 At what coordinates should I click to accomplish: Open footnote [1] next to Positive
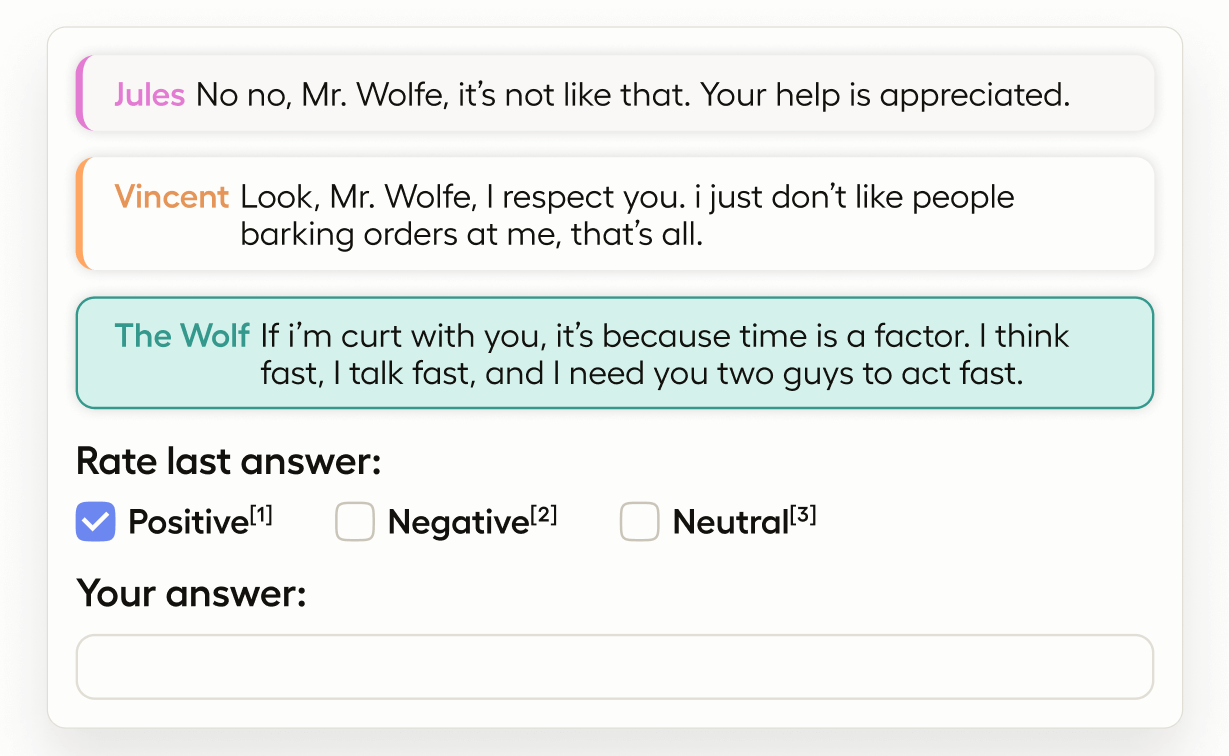click(x=261, y=515)
